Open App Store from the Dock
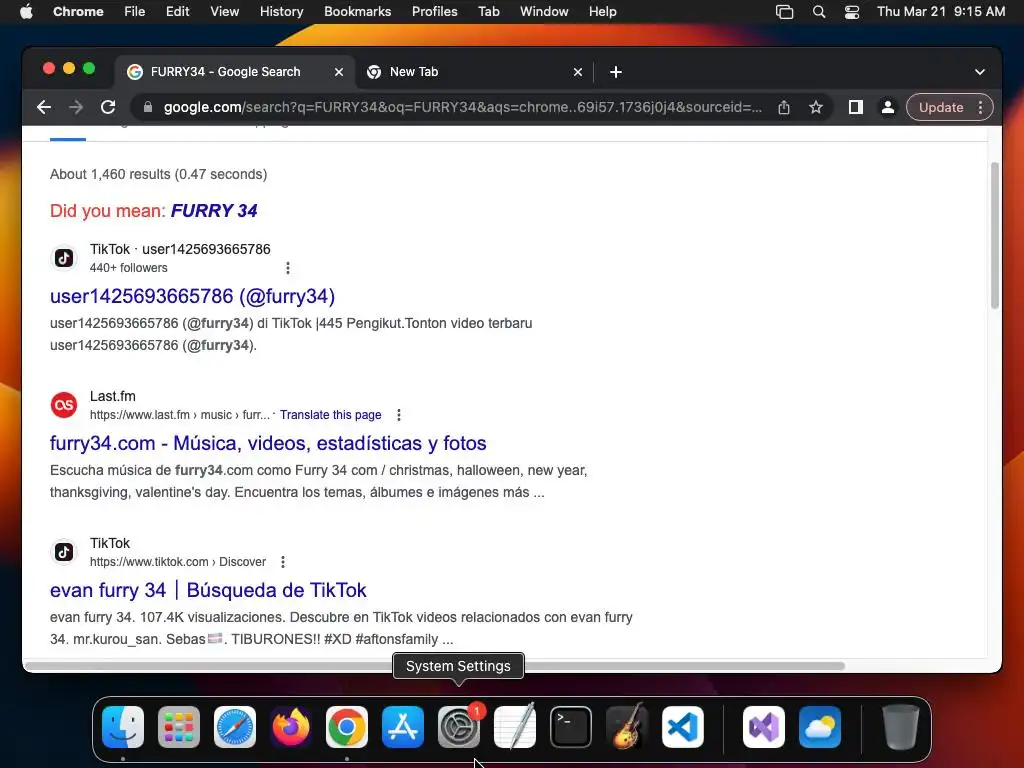 coord(402,727)
